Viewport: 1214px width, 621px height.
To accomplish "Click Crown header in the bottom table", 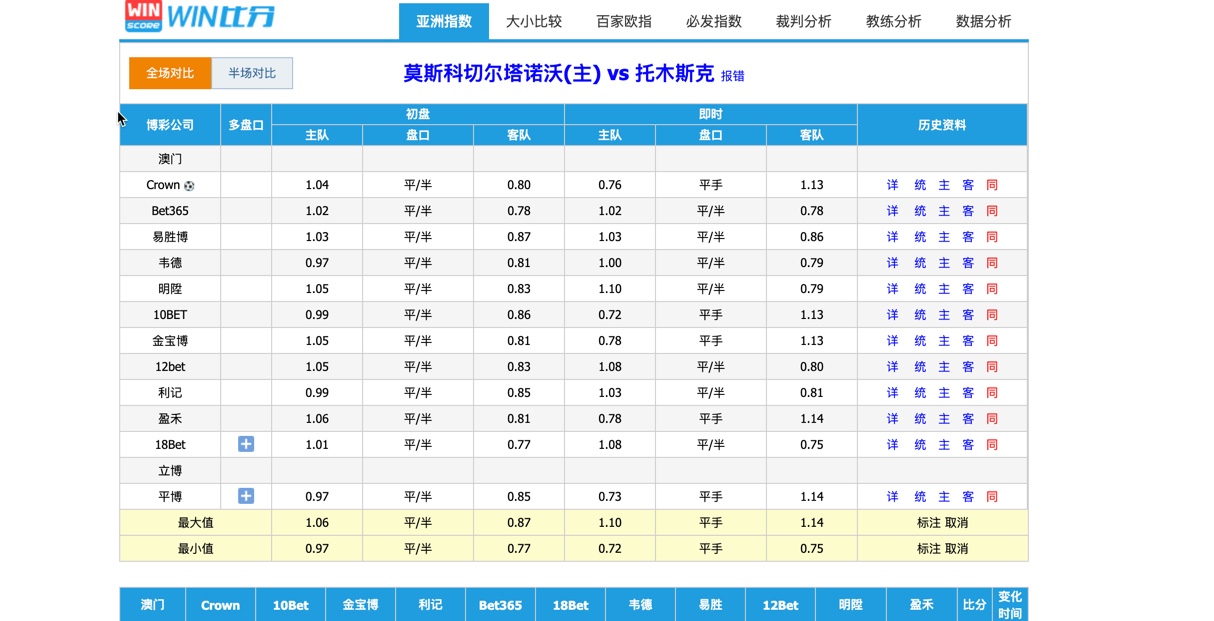I will [220, 605].
